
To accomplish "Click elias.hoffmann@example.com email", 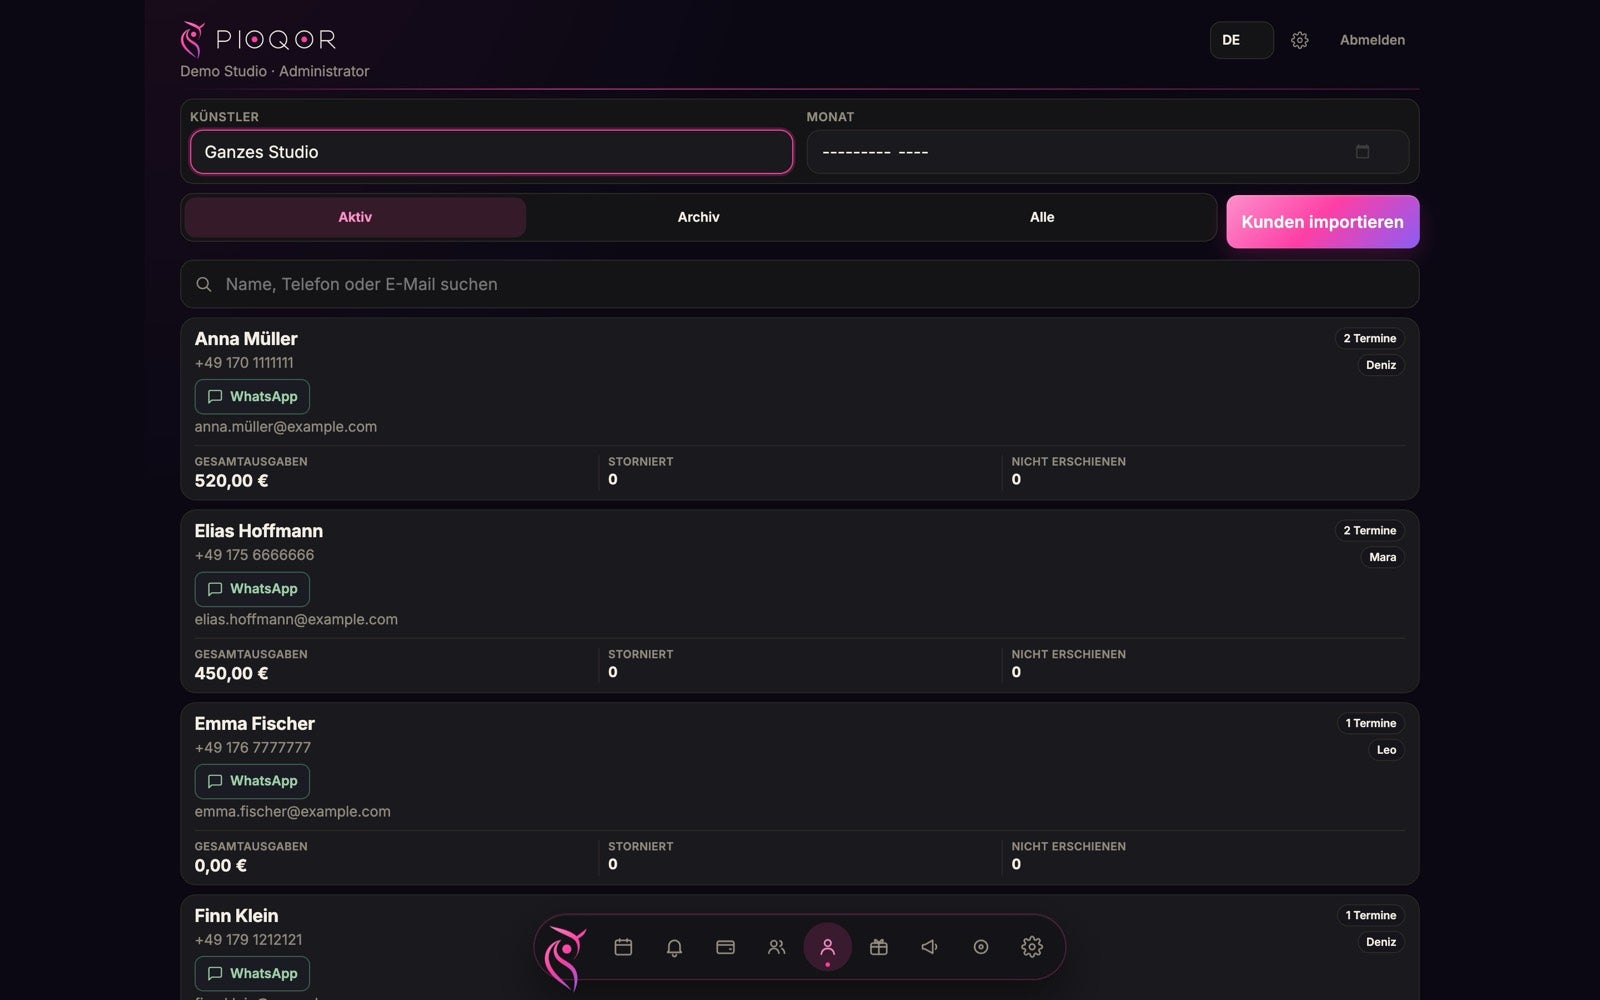I will point(296,620).
